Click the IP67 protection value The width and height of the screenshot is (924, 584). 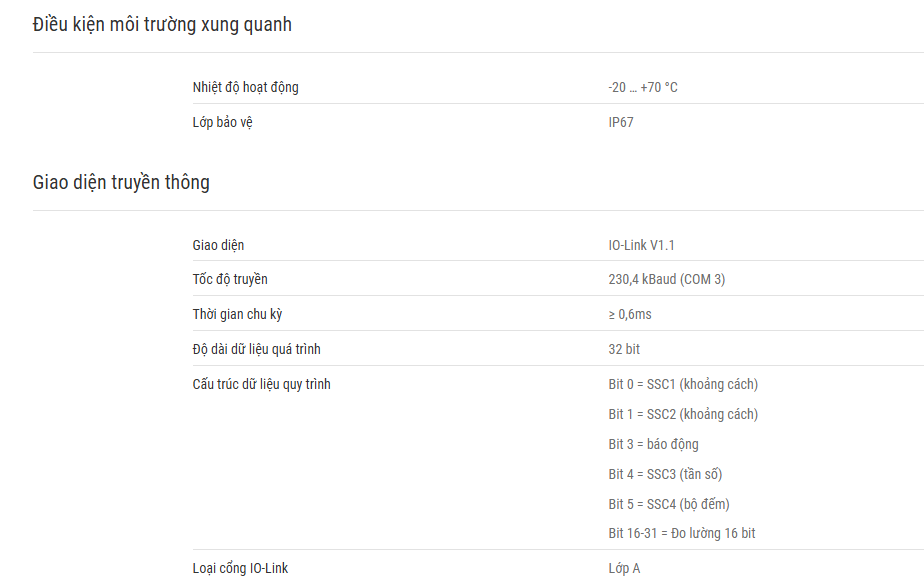tap(621, 122)
